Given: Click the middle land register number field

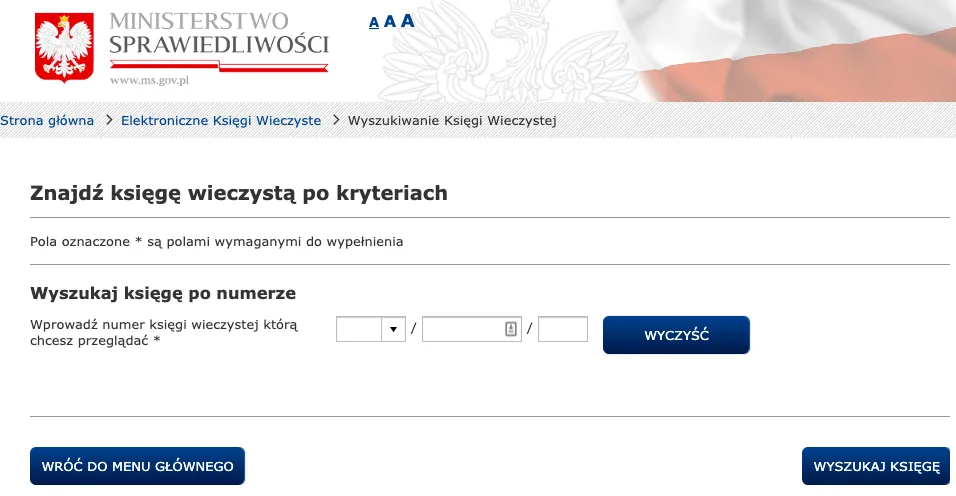Looking at the screenshot, I should 472,329.
